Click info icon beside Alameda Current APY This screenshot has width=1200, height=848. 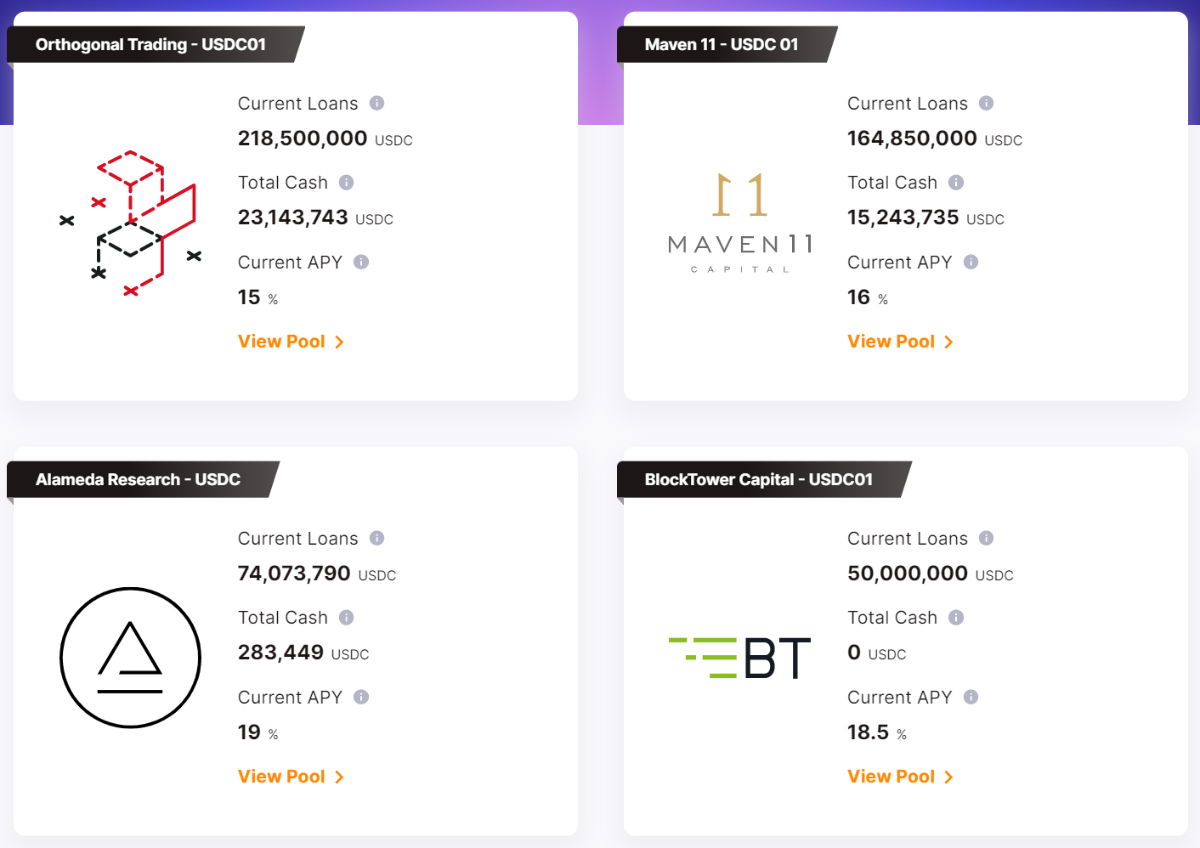click(361, 697)
